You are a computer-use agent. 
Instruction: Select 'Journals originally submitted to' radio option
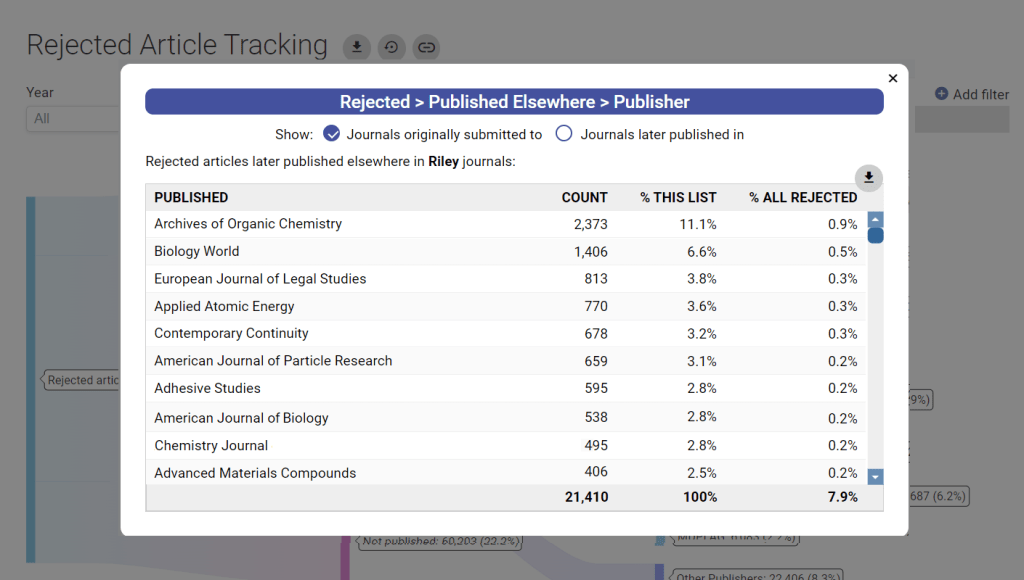click(x=332, y=134)
